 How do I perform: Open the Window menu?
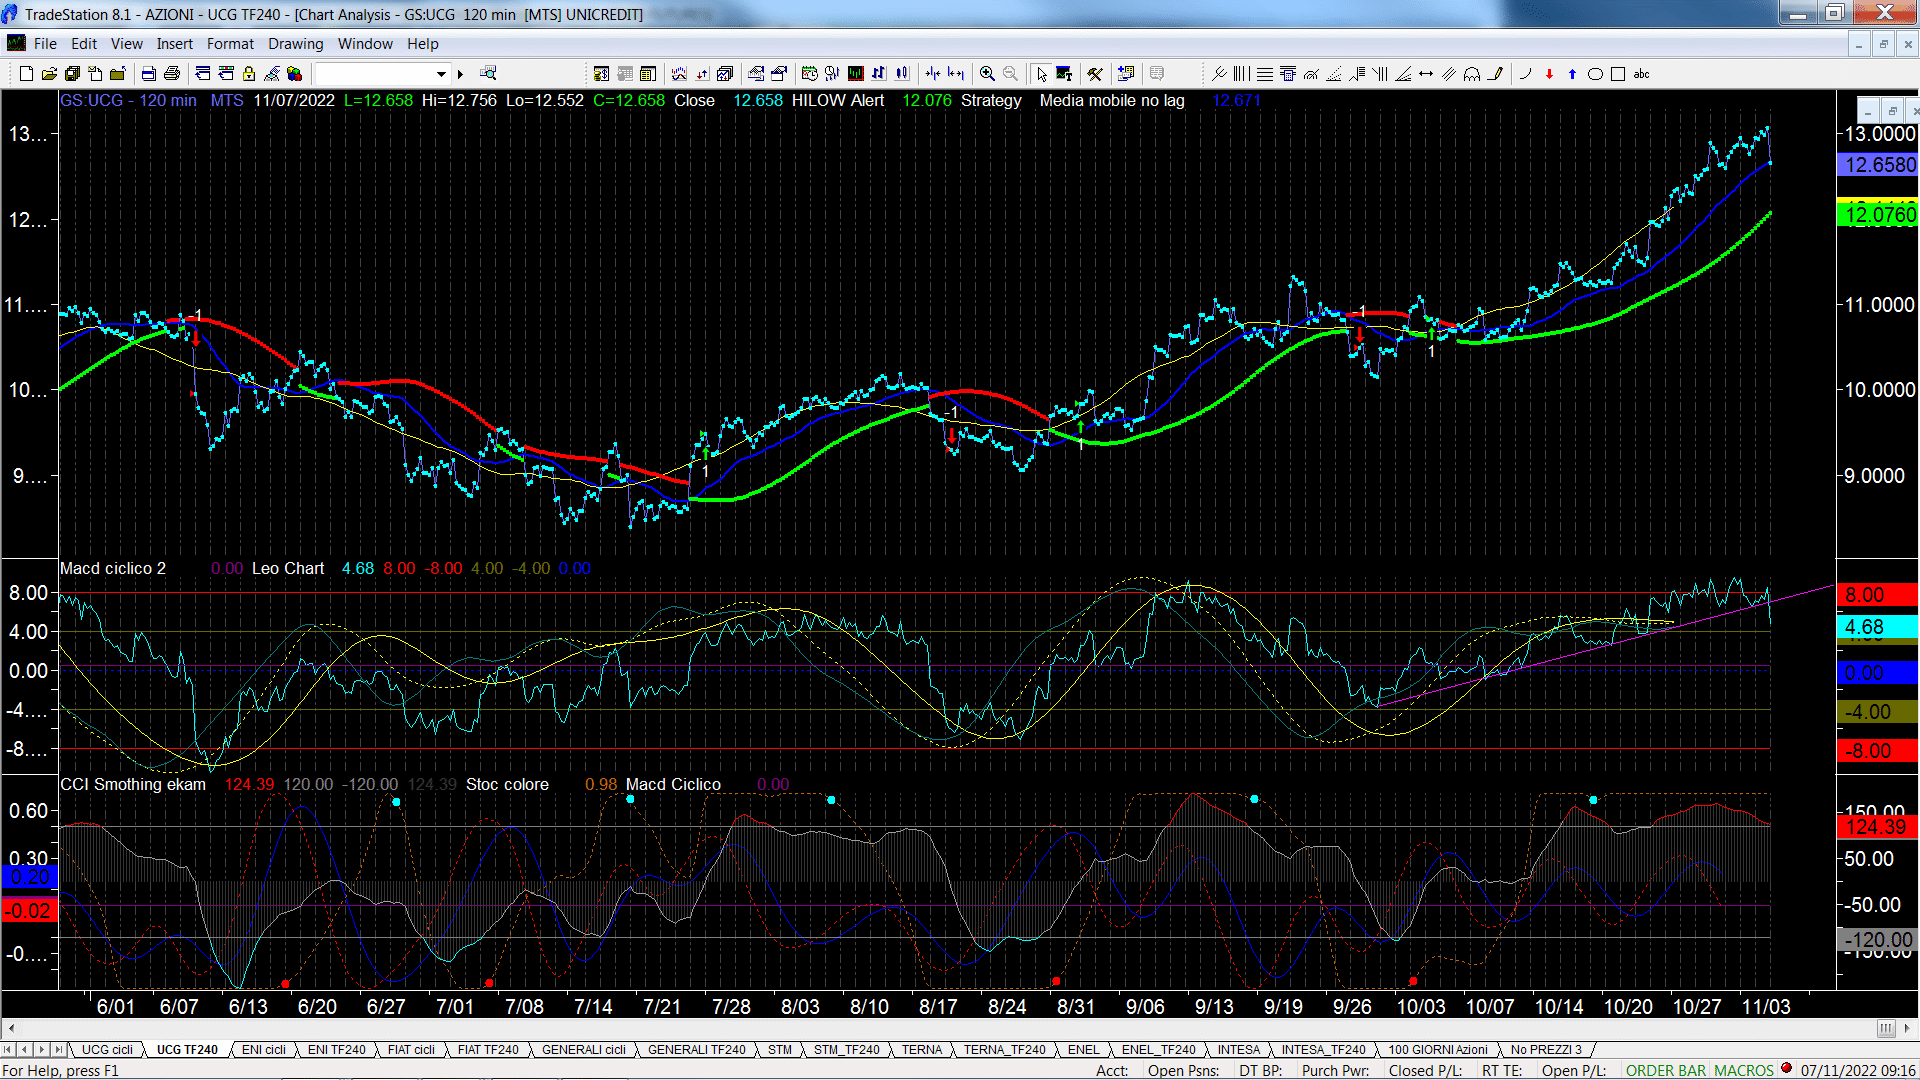click(365, 44)
